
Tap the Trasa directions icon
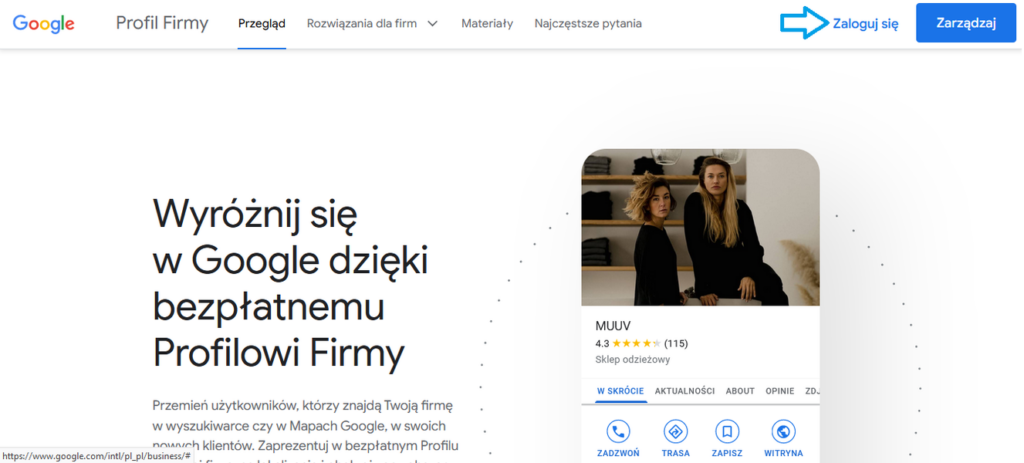[x=675, y=431]
